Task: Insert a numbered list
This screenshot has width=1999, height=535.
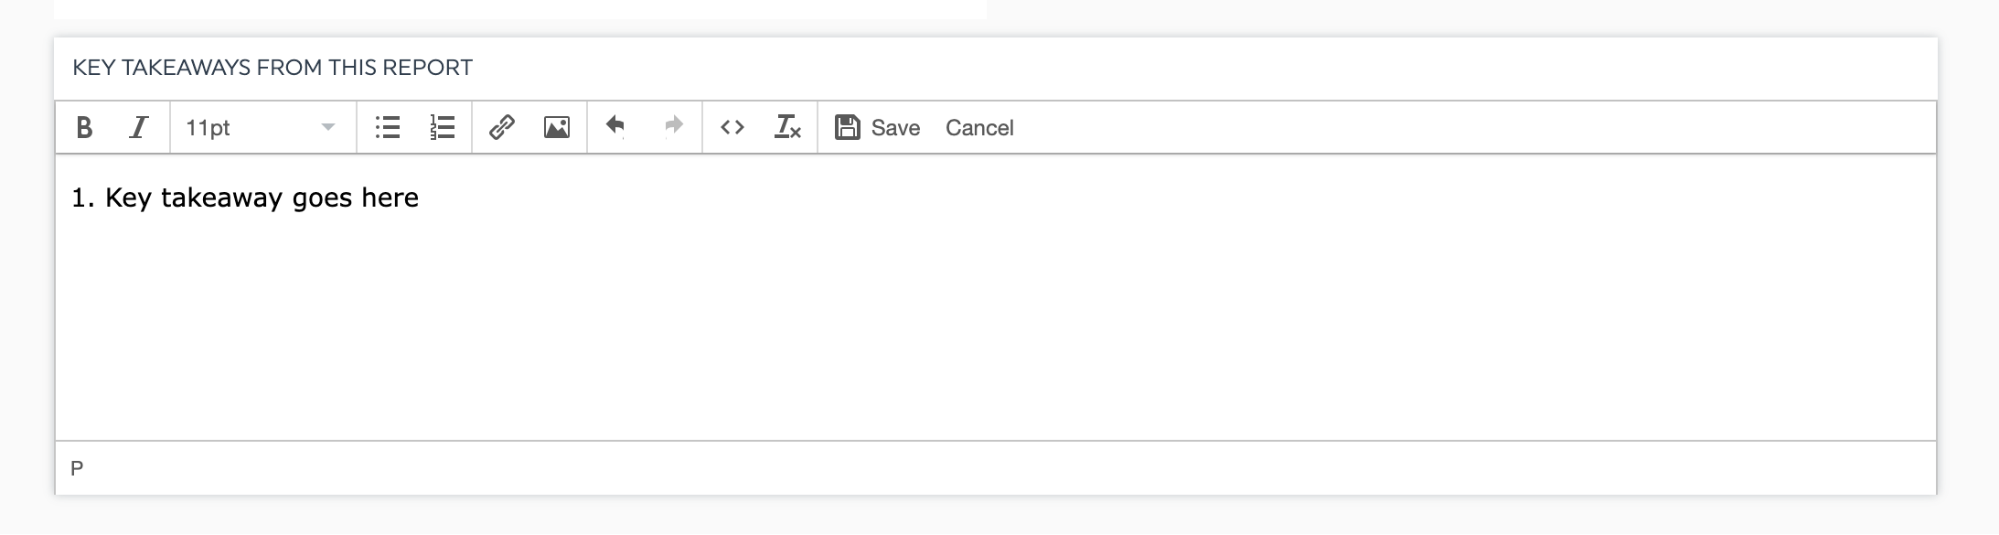Action: point(442,127)
